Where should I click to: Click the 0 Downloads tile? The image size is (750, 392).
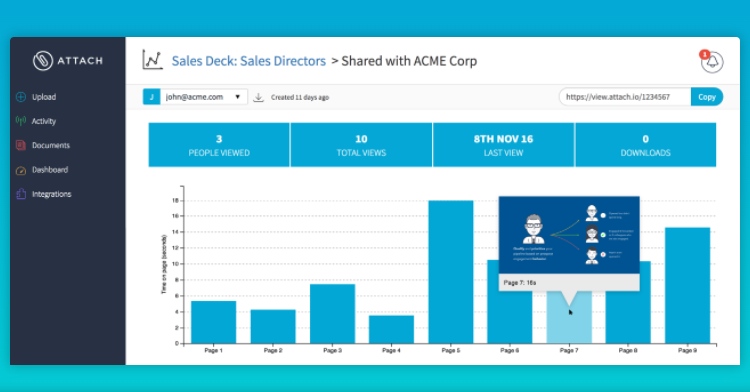tap(646, 145)
